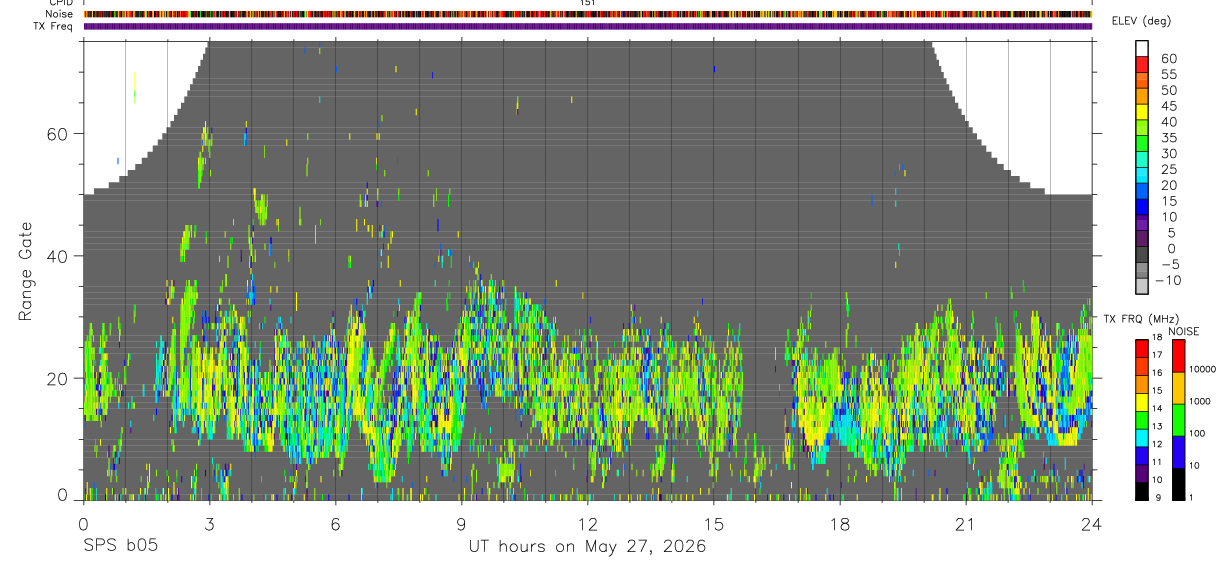Select the black bottom swatch of NOISE legend

tap(1179, 484)
